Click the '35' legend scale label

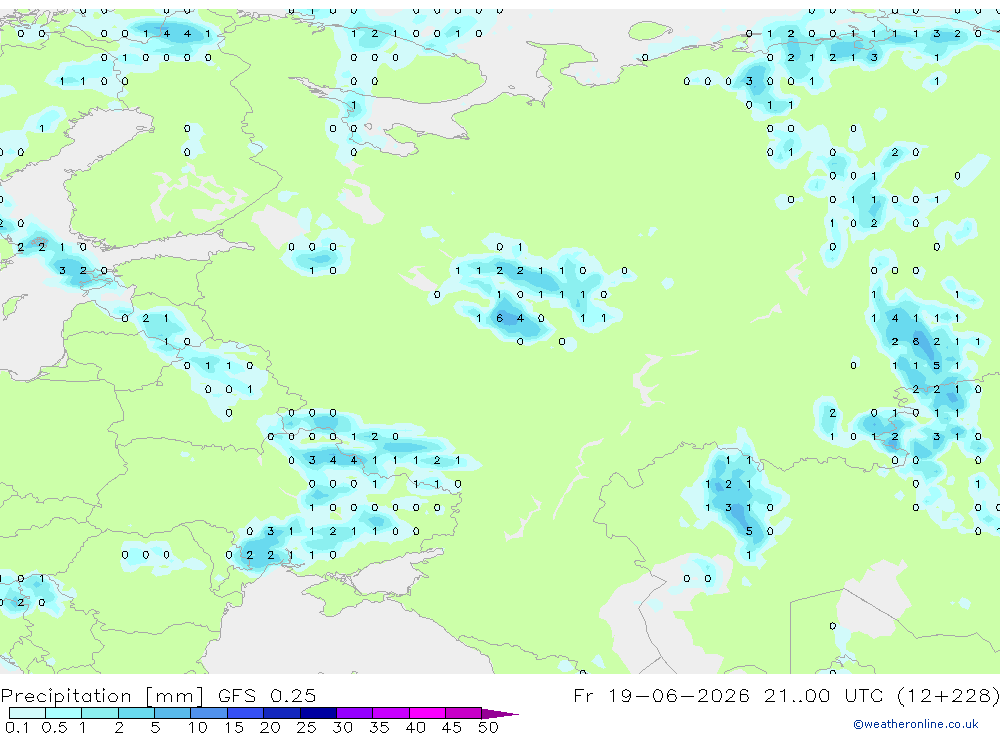[x=379, y=727]
